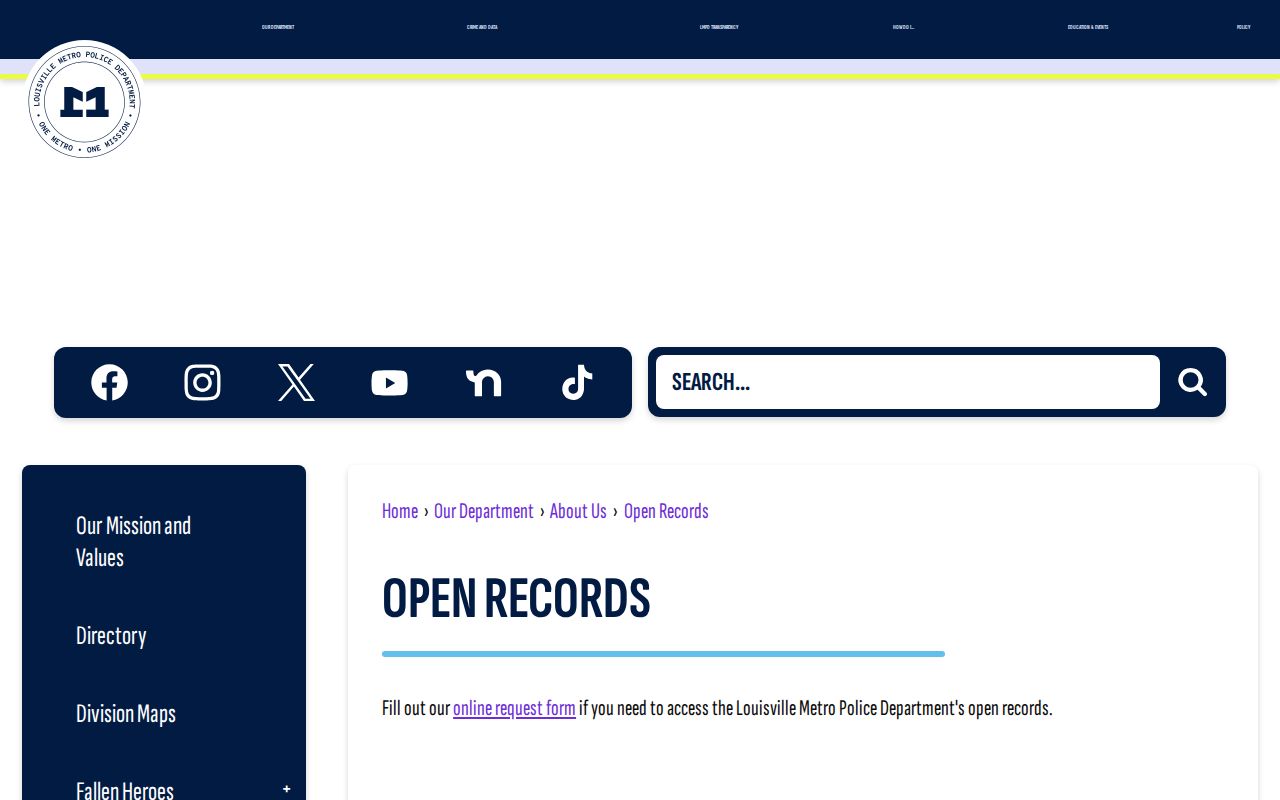Open the Education & Events menu
The height and width of the screenshot is (800, 1280).
click(1088, 27)
